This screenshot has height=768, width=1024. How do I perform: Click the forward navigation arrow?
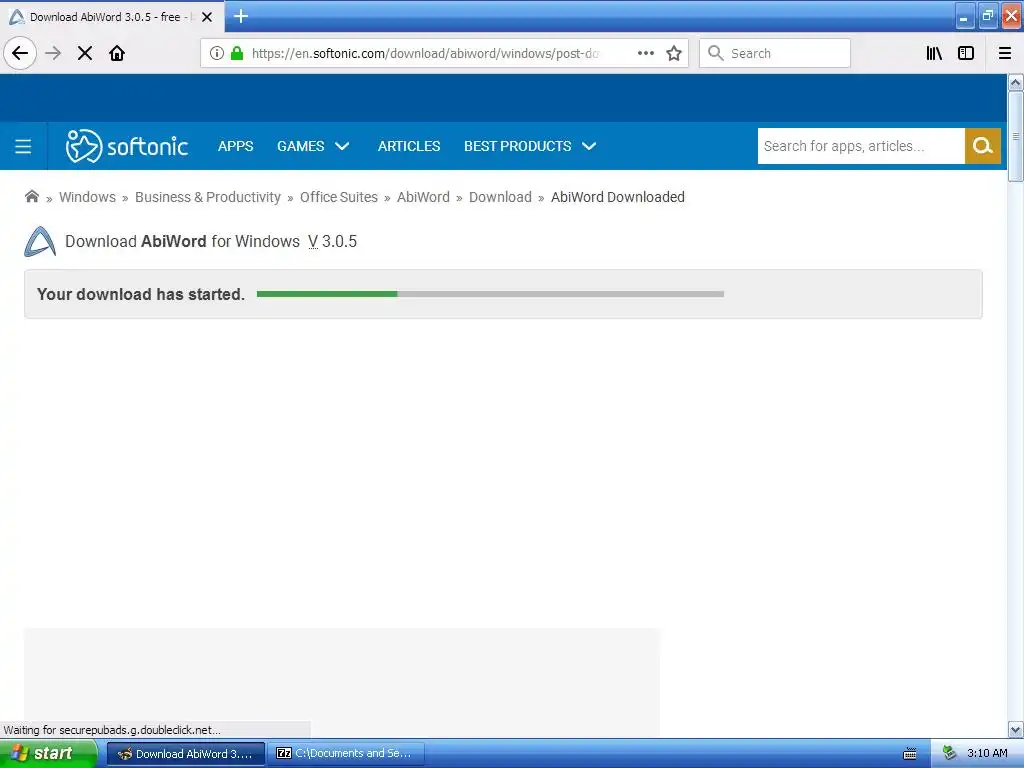(53, 53)
